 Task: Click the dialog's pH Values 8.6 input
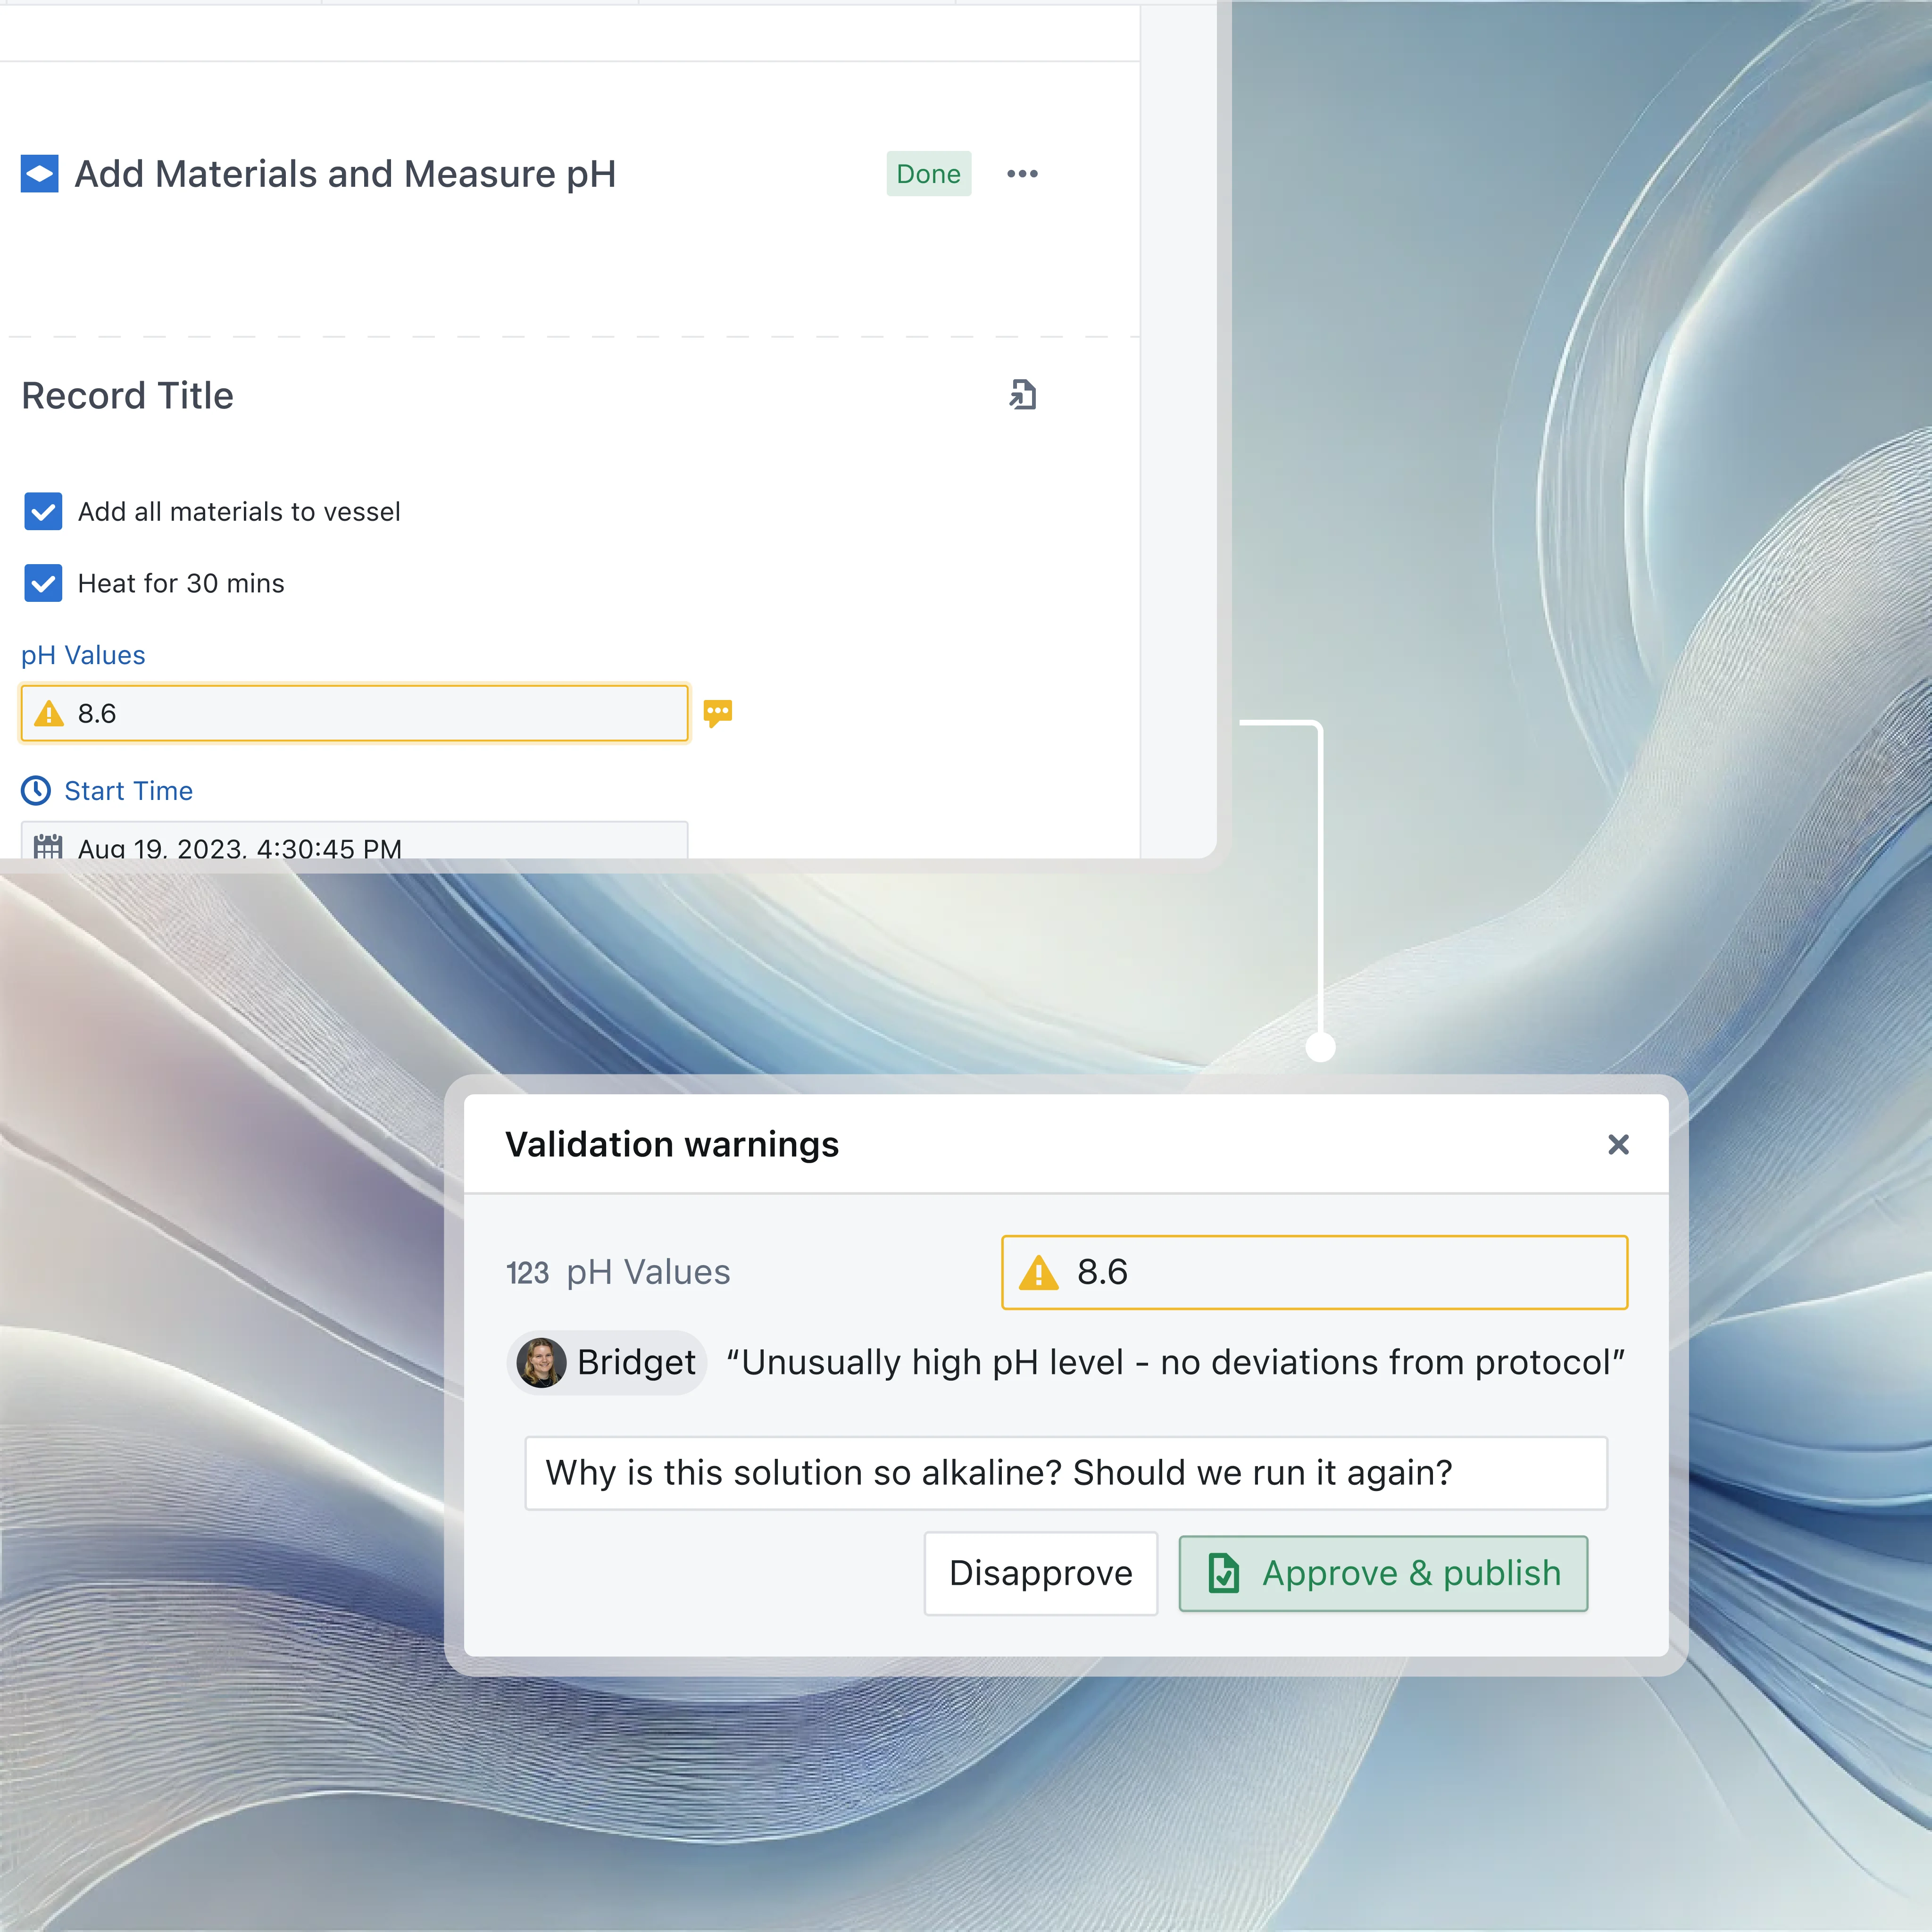[x=1314, y=1272]
